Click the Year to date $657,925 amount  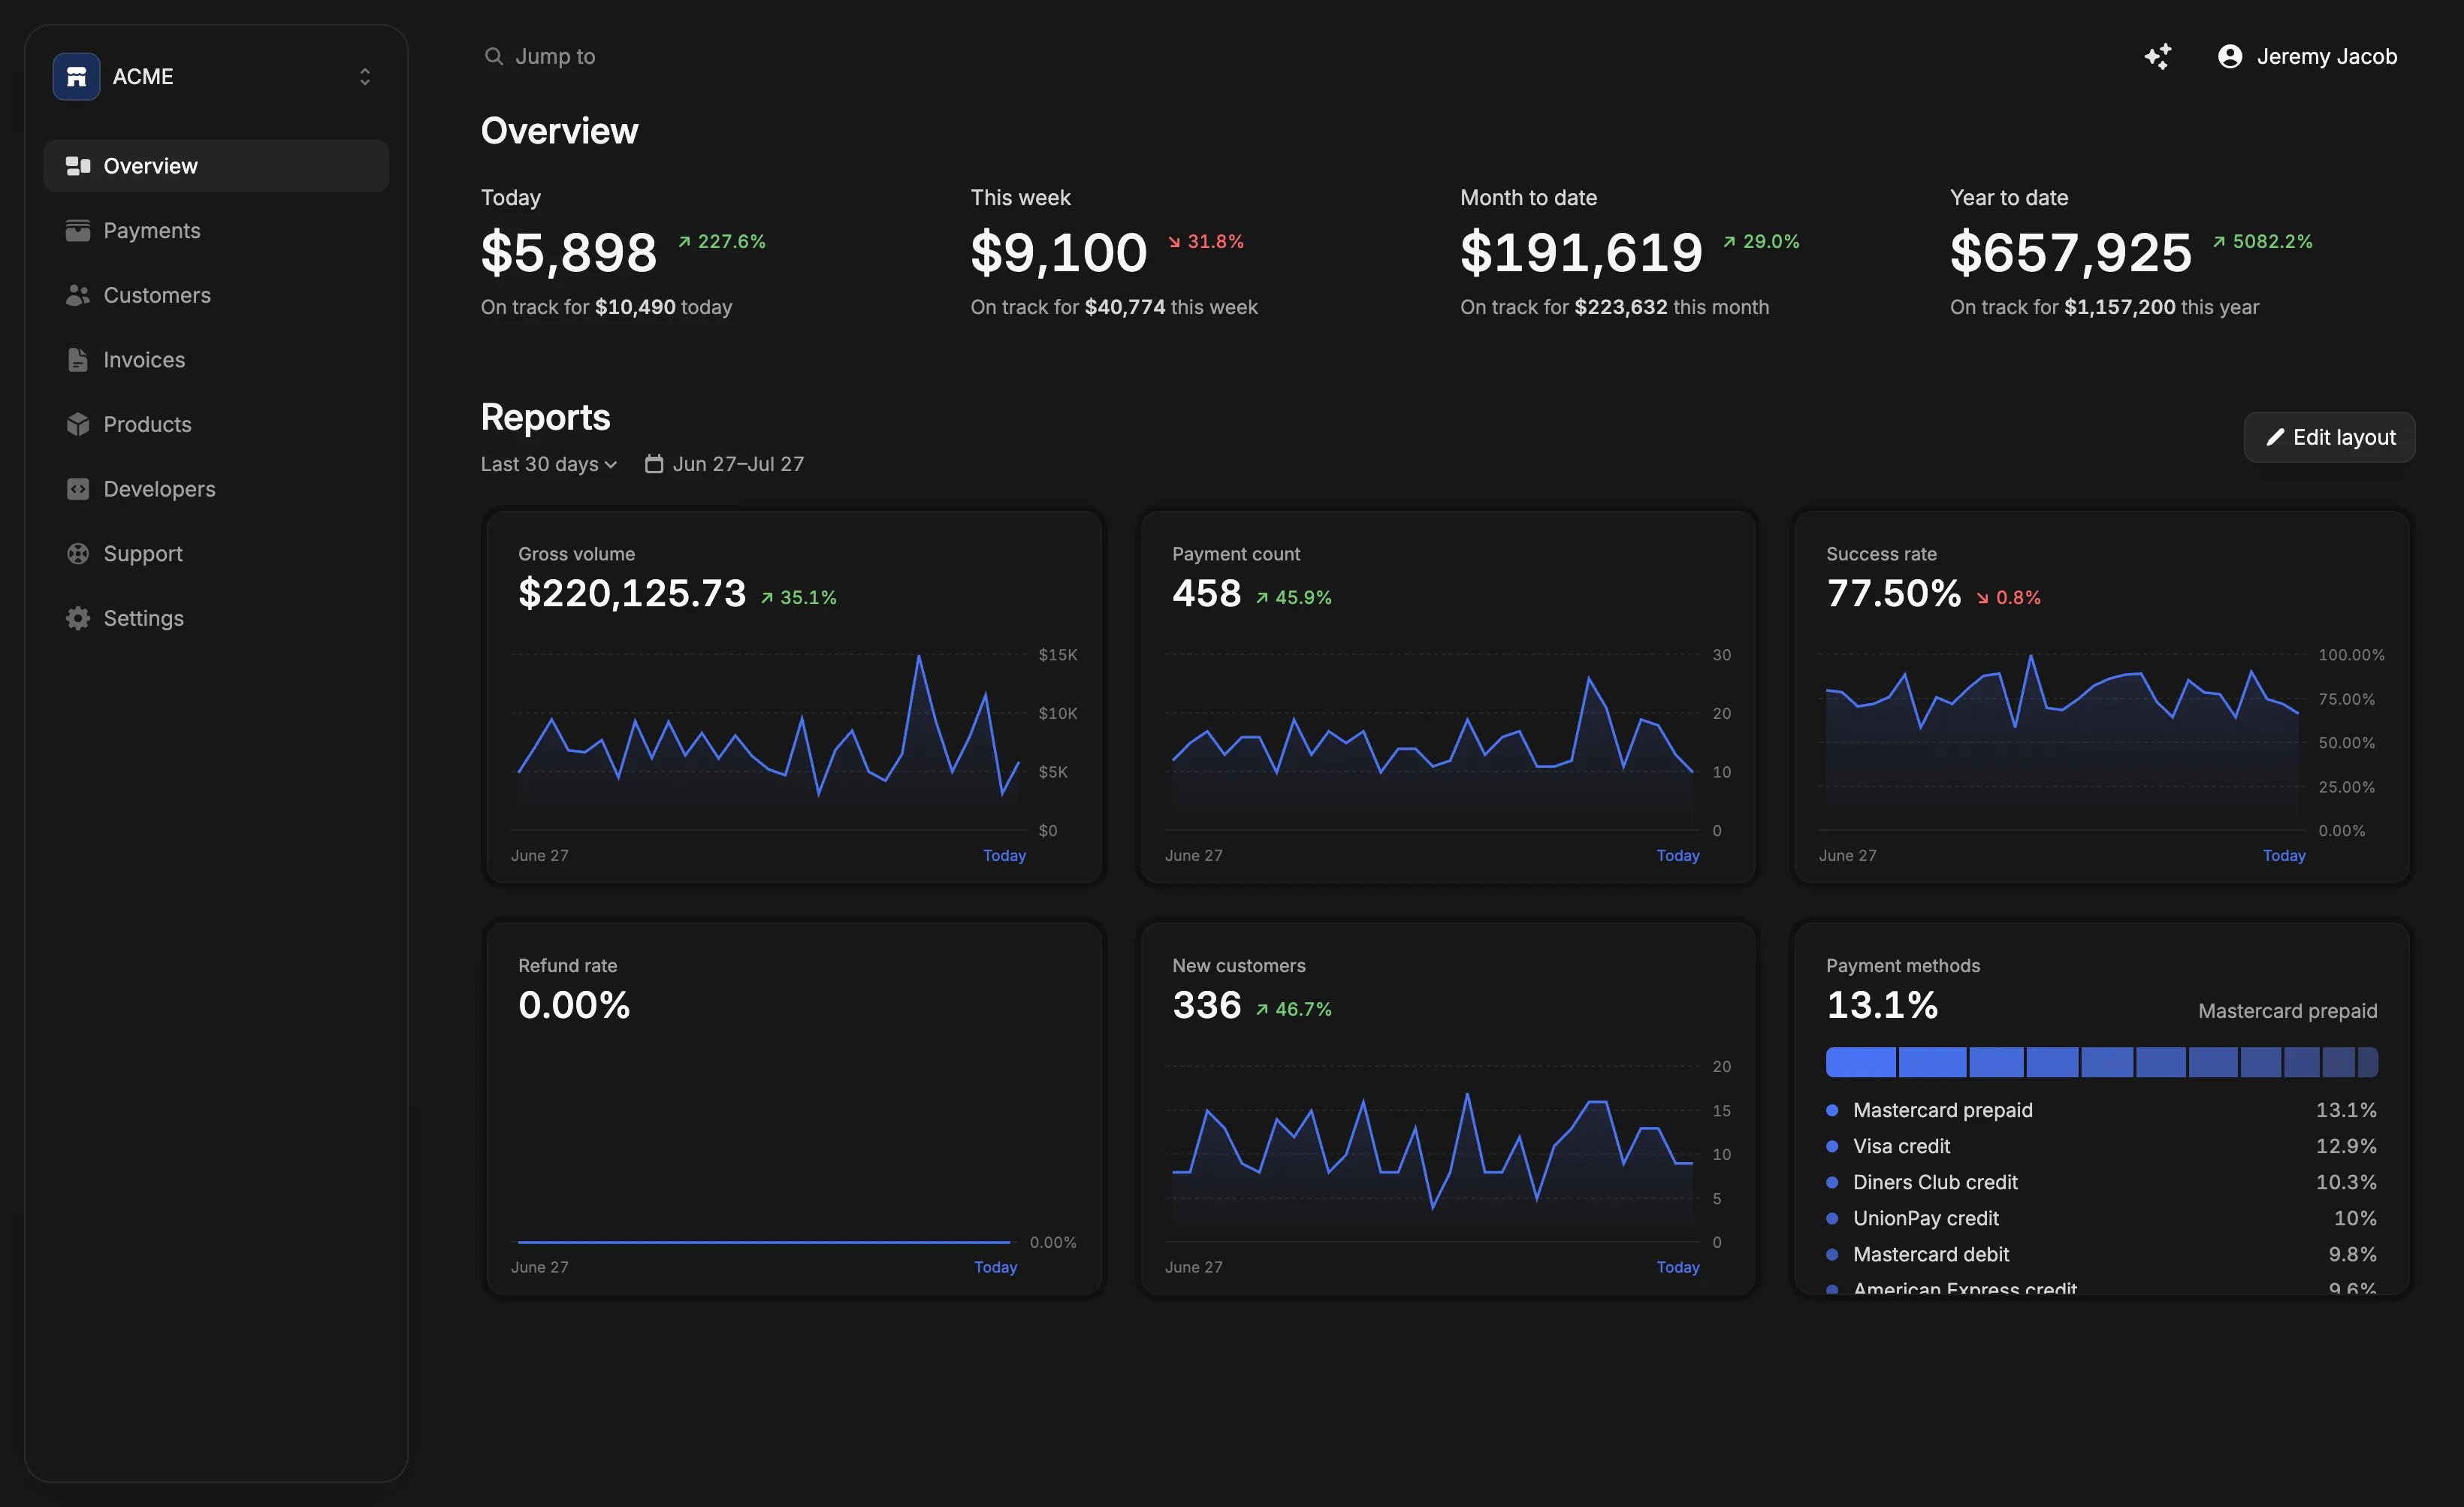[2071, 252]
